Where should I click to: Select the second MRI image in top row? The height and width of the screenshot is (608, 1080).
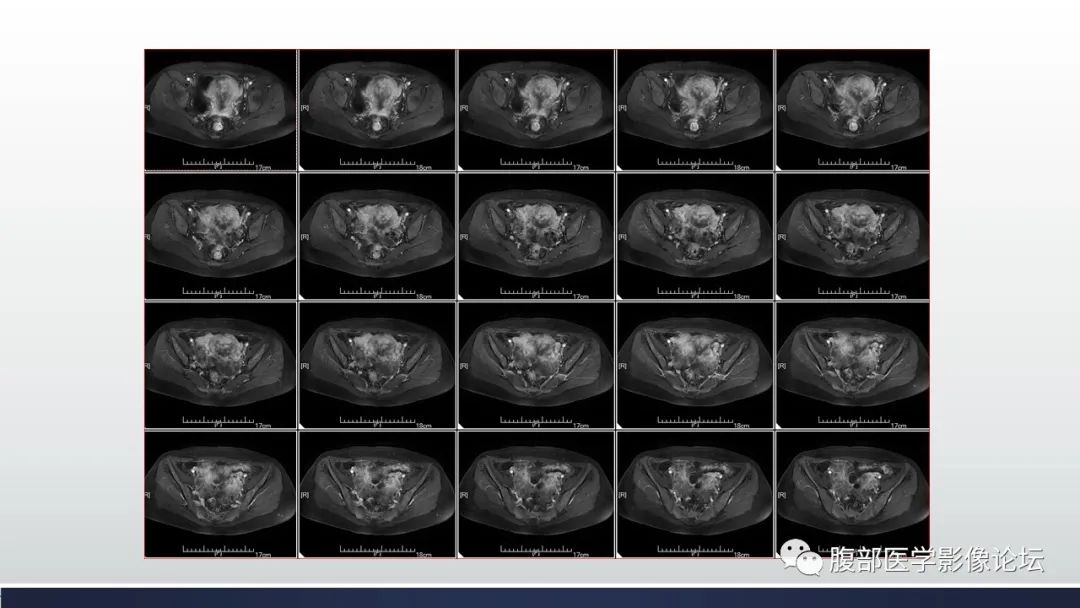pyautogui.click(x=378, y=110)
